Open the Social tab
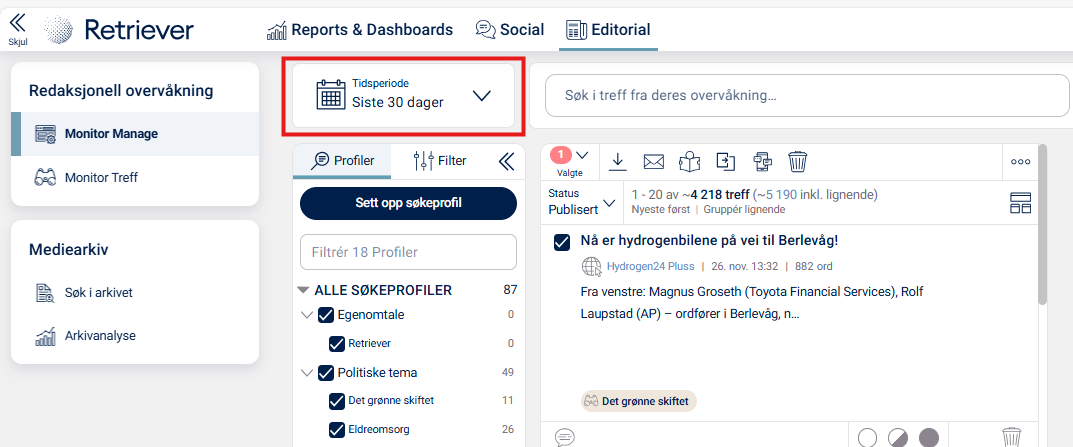The height and width of the screenshot is (447, 1073). pos(510,29)
